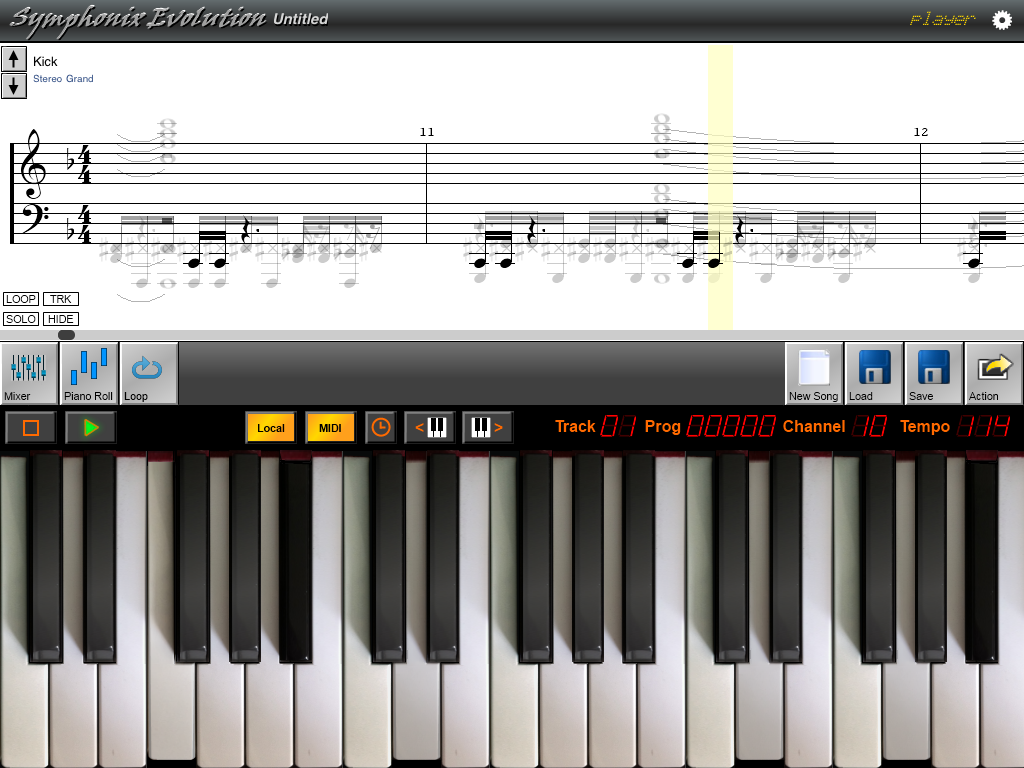This screenshot has width=1024, height=768.
Task: Click the Loop toolbar button
Action: [x=148, y=374]
